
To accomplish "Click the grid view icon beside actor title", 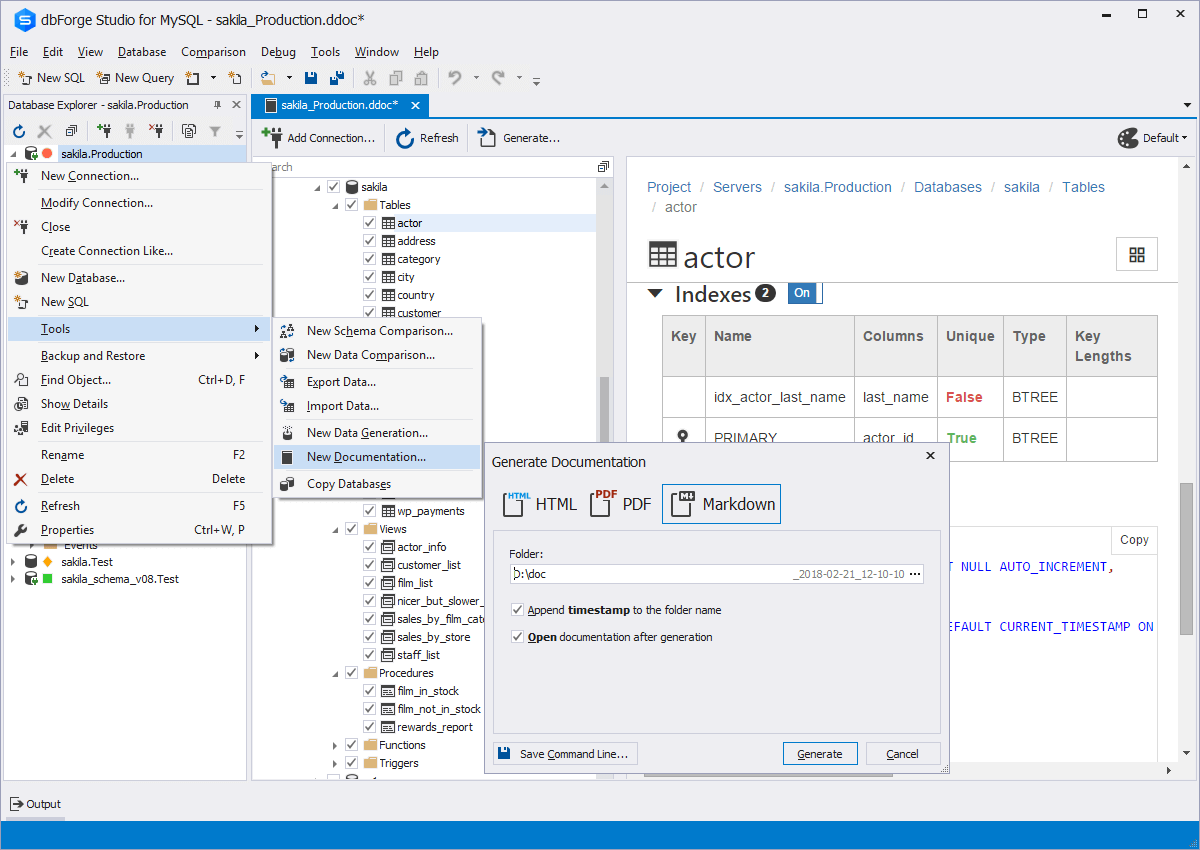I will pos(1137,255).
